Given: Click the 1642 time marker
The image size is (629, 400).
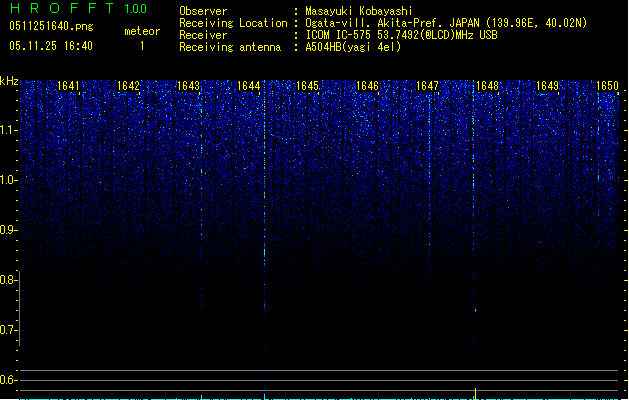Looking at the screenshot, I should tap(128, 86).
